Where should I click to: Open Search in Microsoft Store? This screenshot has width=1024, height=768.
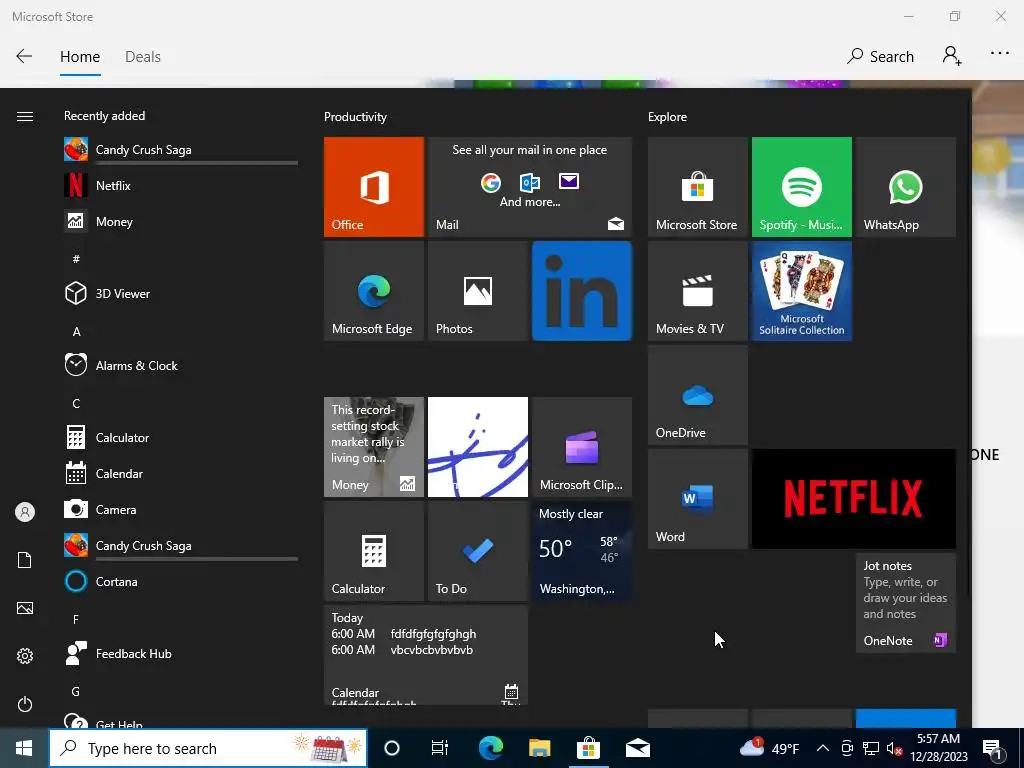pyautogui.click(x=880, y=57)
